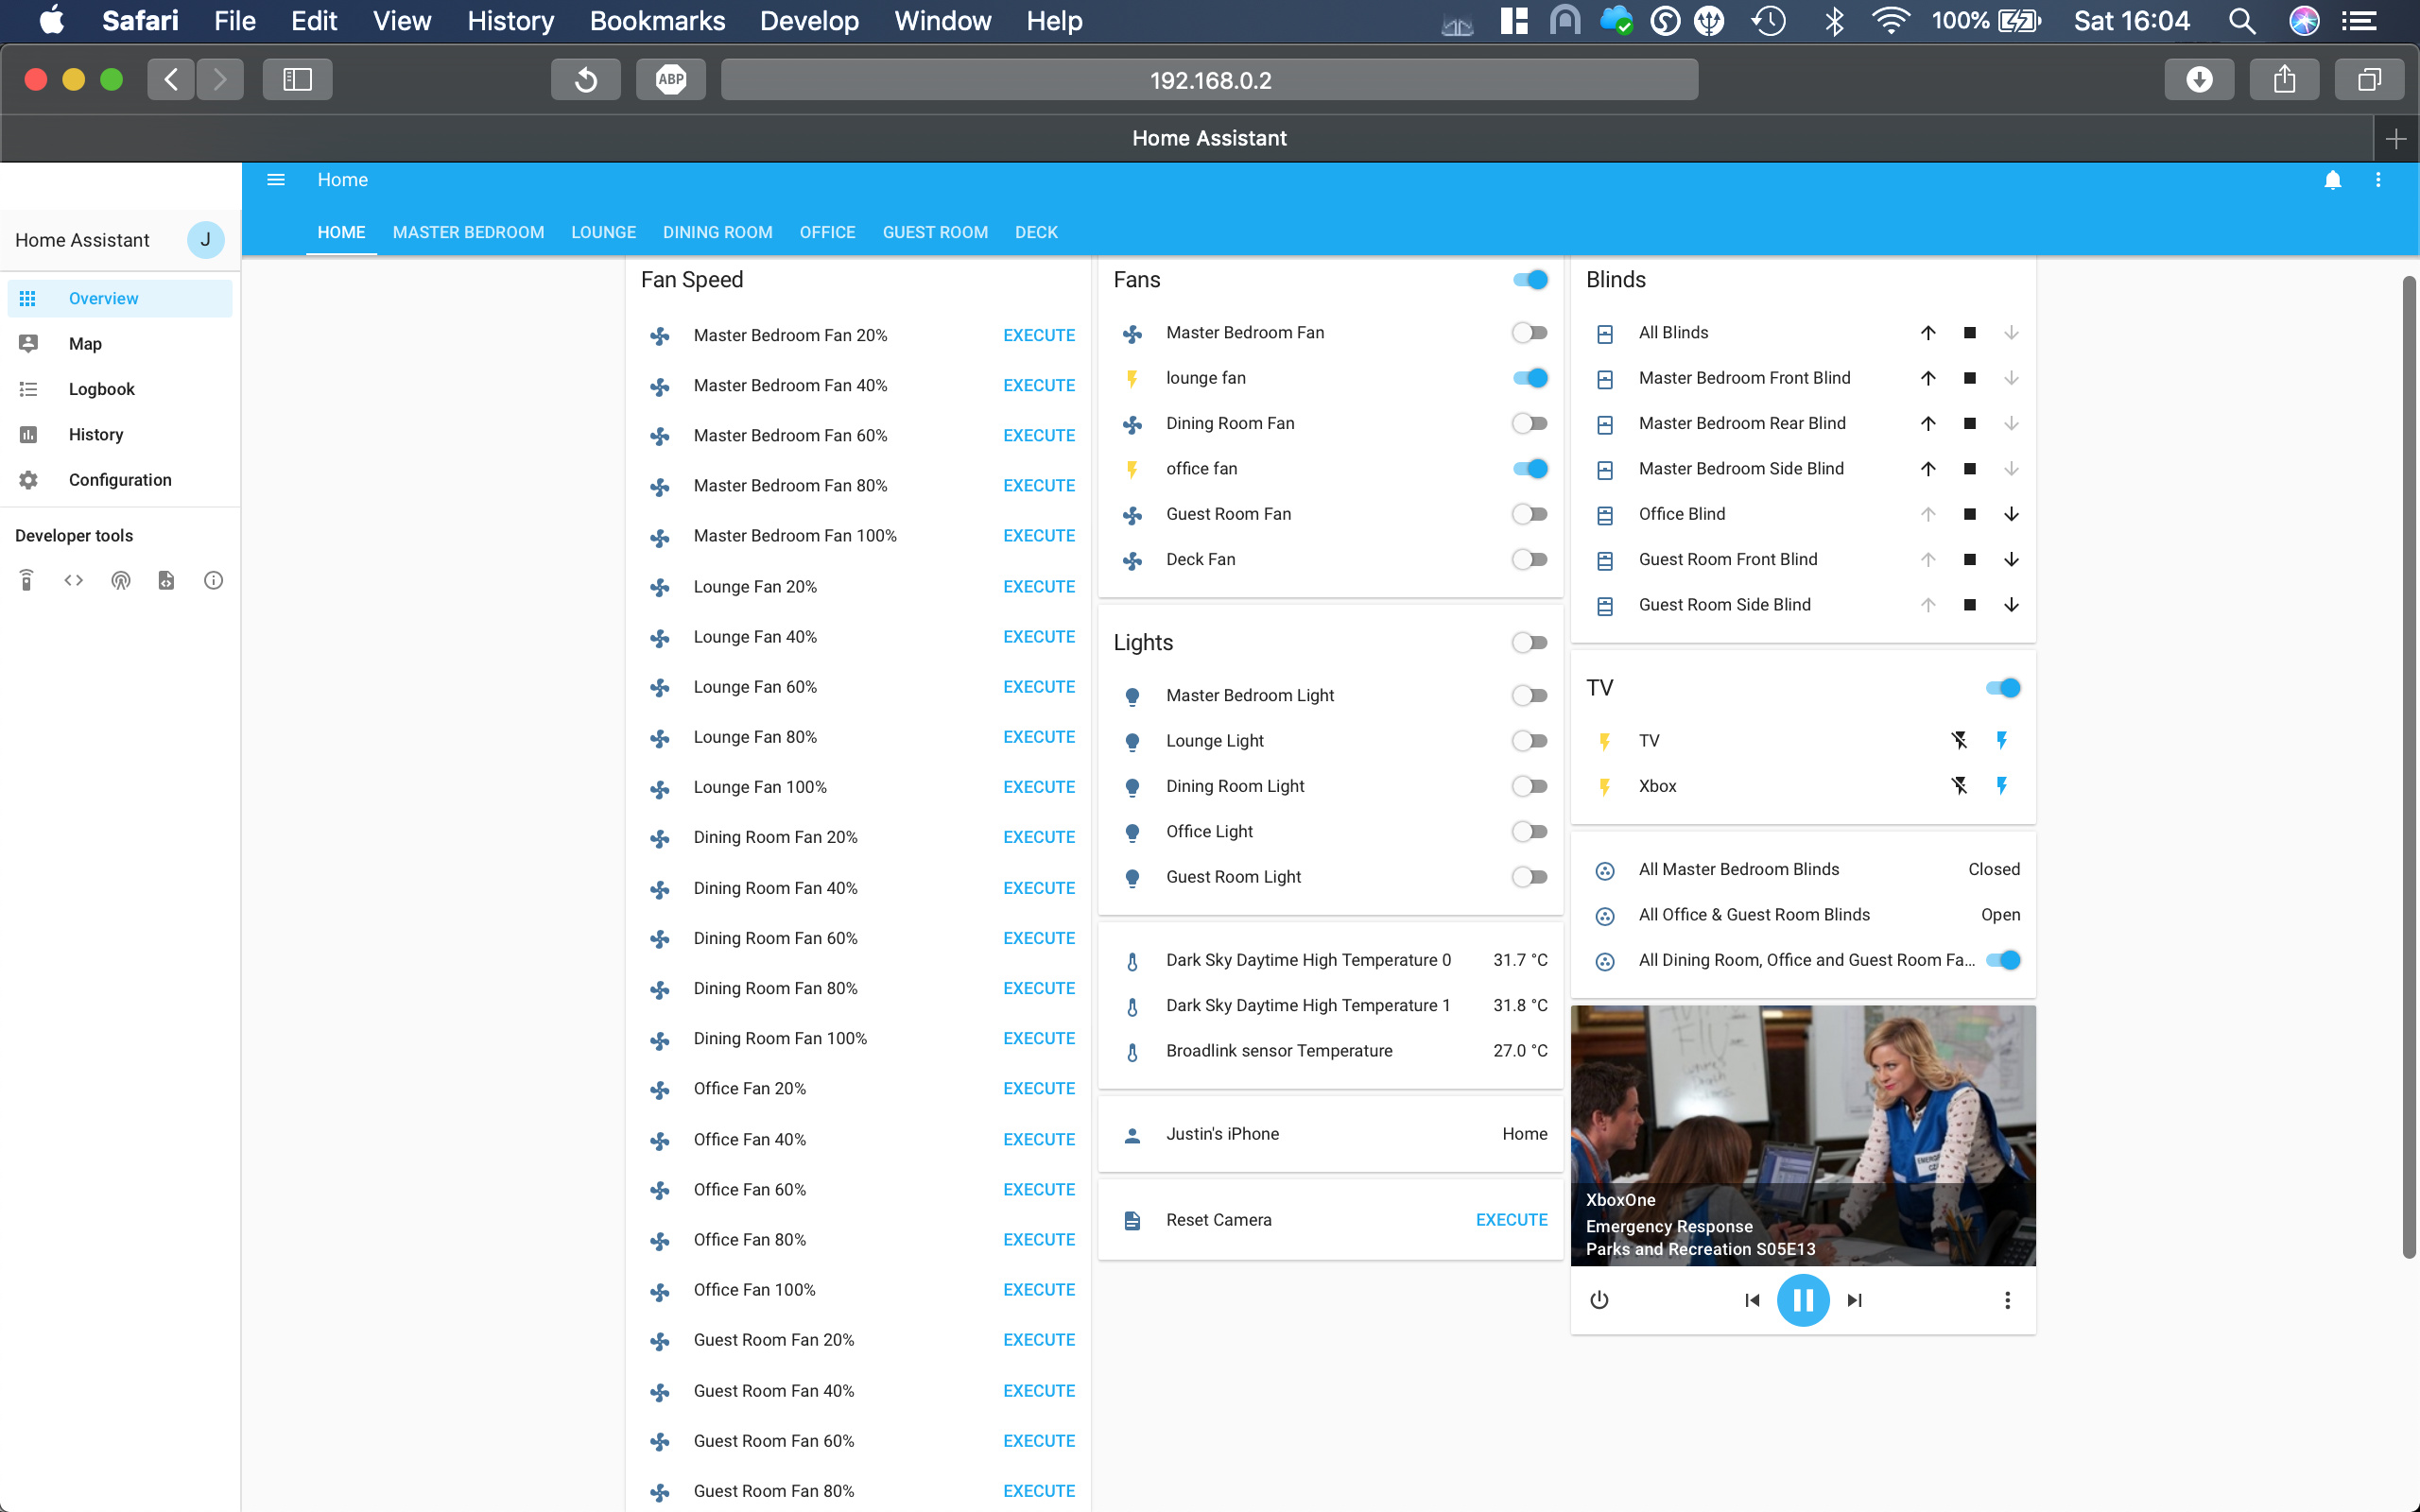This screenshot has height=1512, width=2420.
Task: Slide the TV card master switch off
Action: click(2004, 687)
